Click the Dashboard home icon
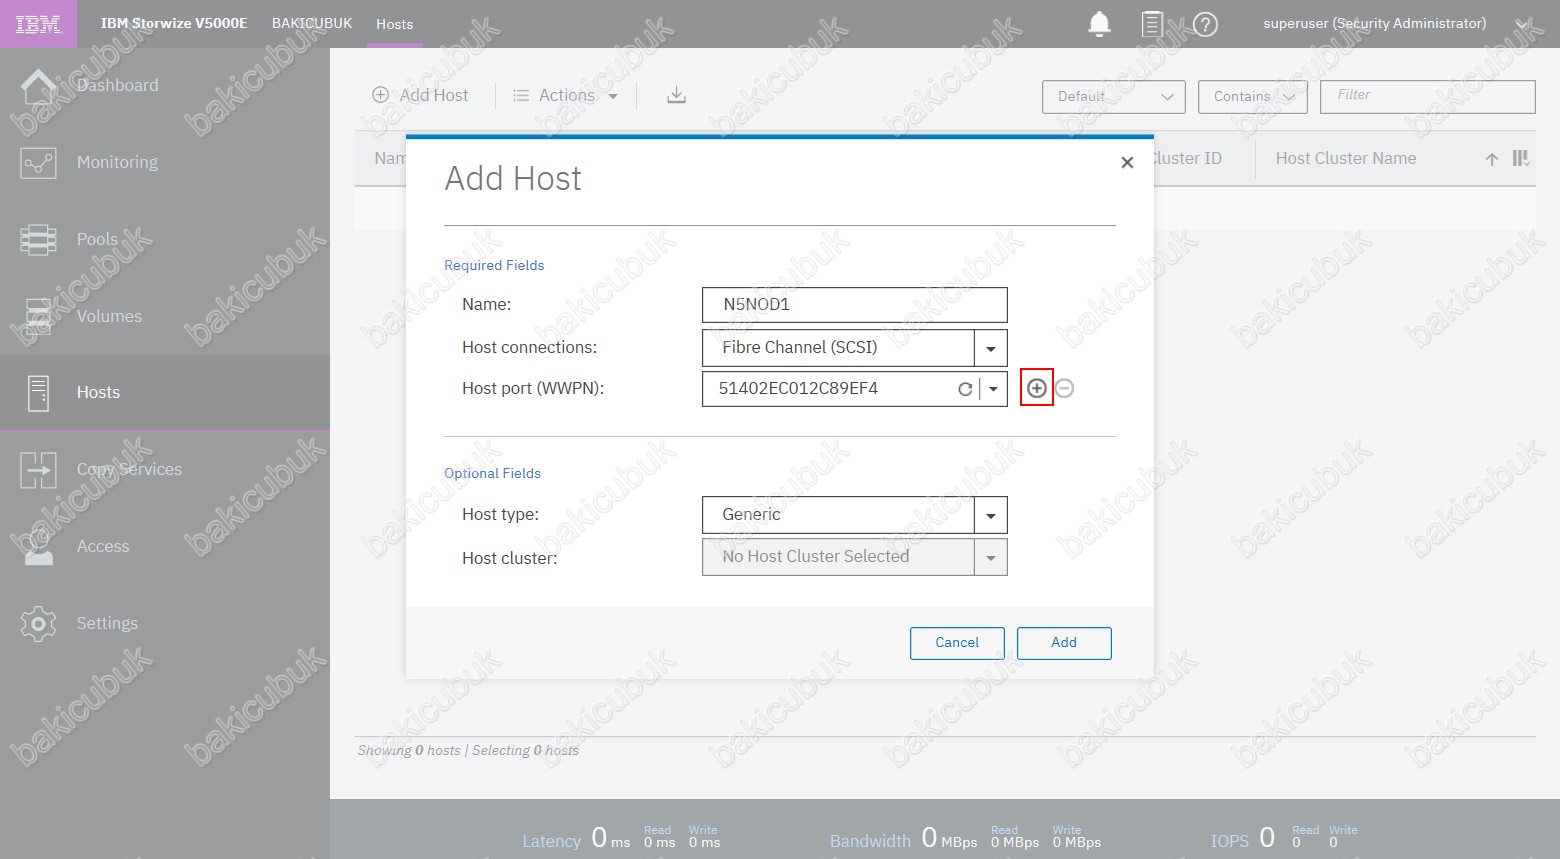 [38, 85]
